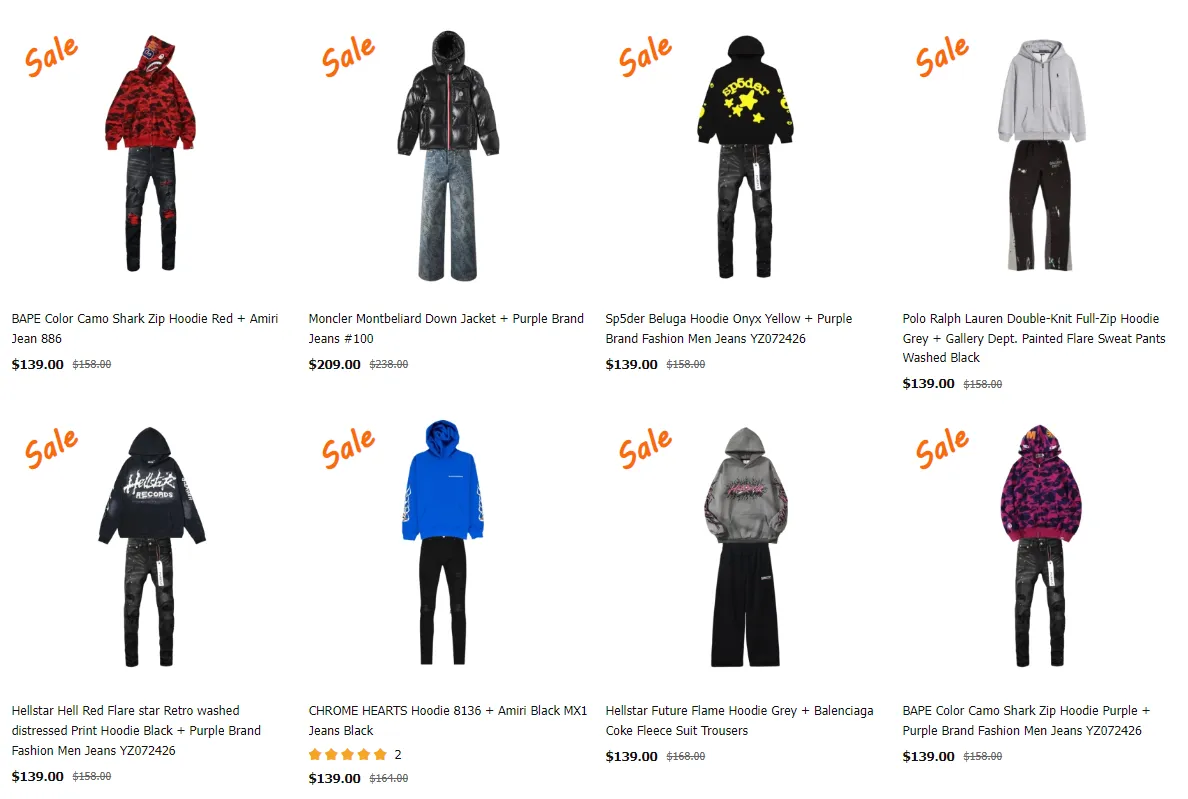Click the CHROME HEARTS Hoodie 8136 title link
The width and height of the screenshot is (1188, 799).
coord(448,720)
